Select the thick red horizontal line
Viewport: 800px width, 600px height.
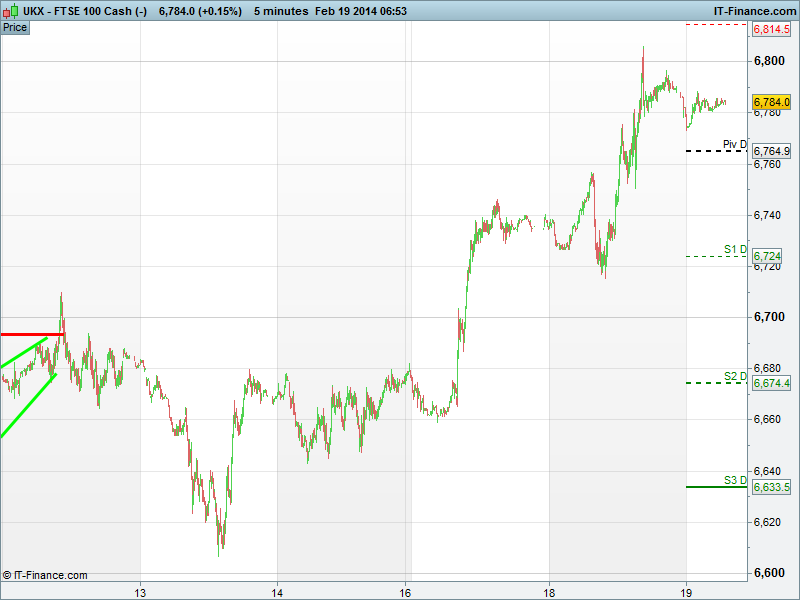pos(32,334)
